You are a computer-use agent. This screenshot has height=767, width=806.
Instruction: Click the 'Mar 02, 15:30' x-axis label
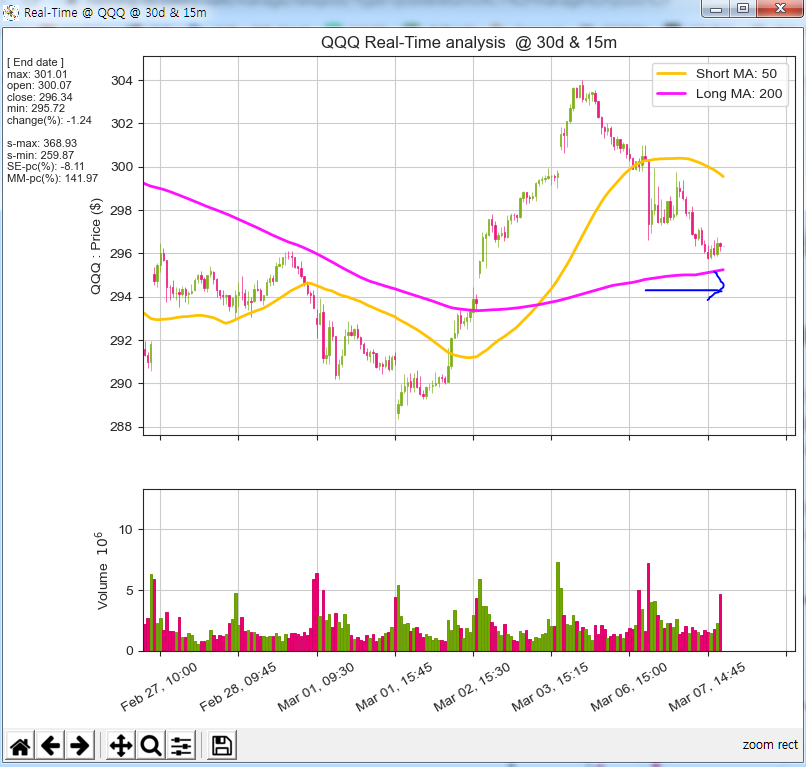point(472,687)
